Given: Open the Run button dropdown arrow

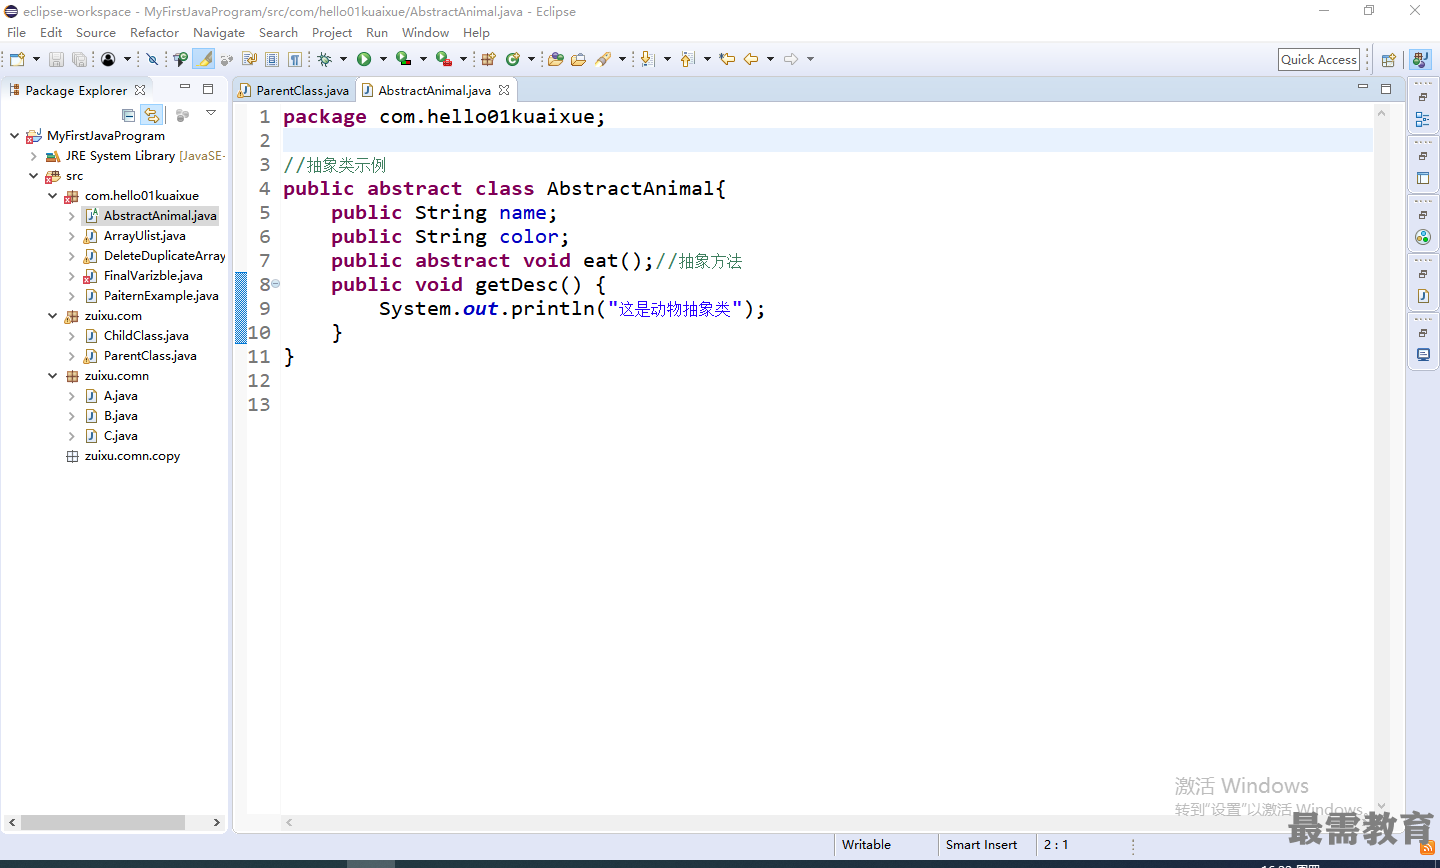Looking at the screenshot, I should (x=383, y=59).
